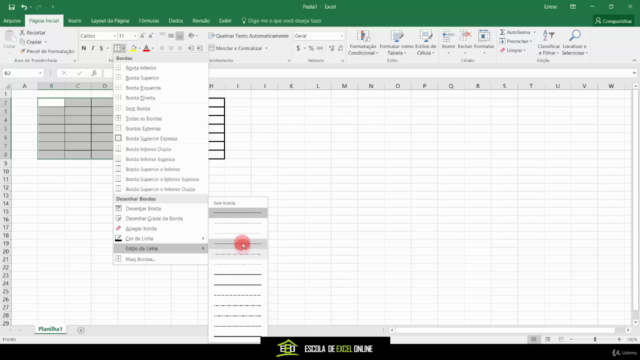Open the font size 11 dropdown
This screenshot has height=360, width=640.
pos(135,36)
